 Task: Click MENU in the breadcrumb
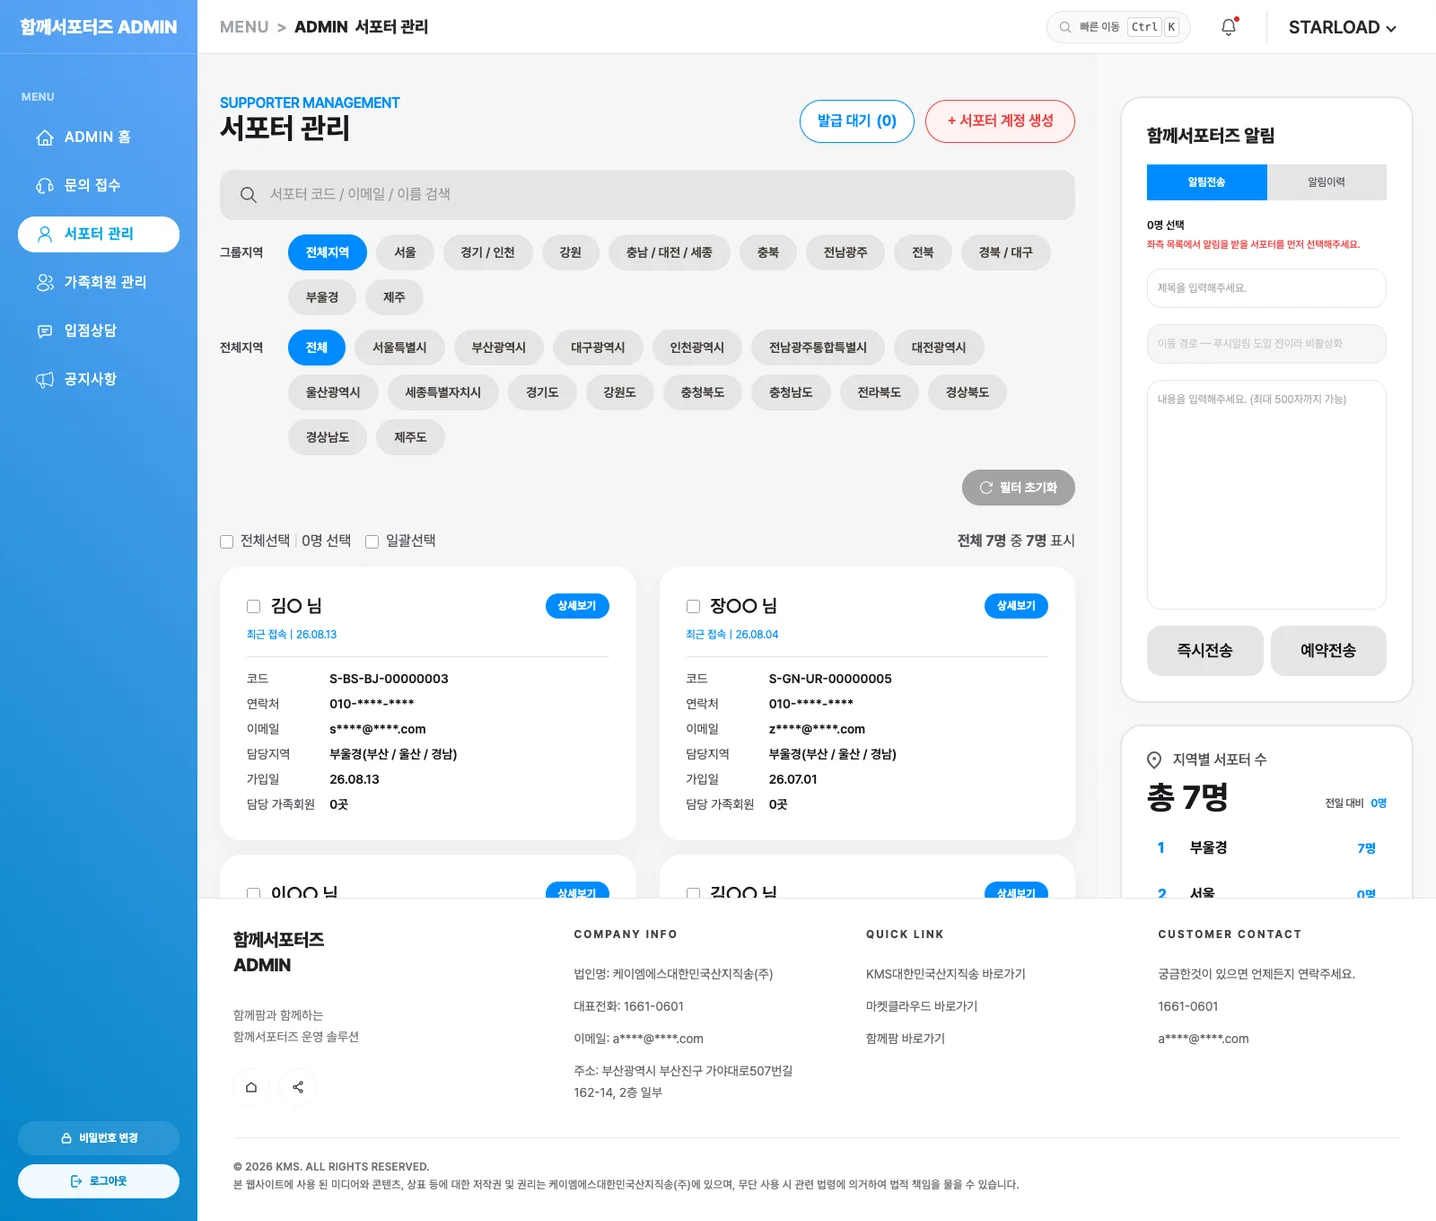click(244, 27)
